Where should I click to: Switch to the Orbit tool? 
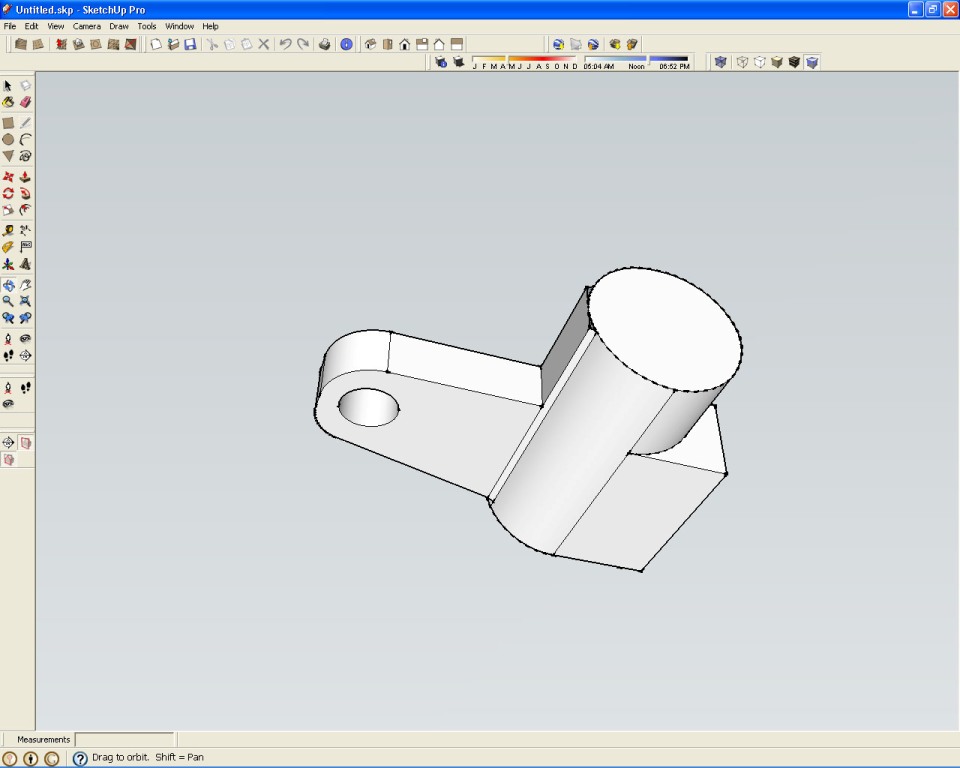8,285
